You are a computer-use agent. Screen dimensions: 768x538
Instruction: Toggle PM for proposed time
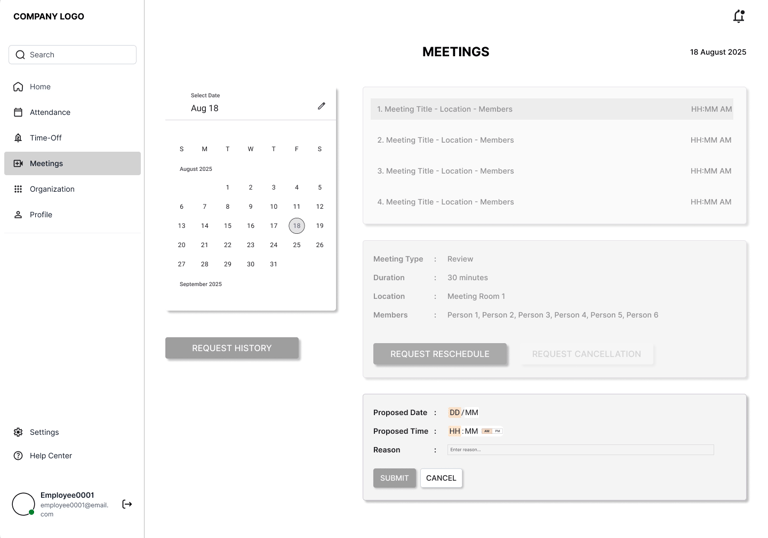497,431
